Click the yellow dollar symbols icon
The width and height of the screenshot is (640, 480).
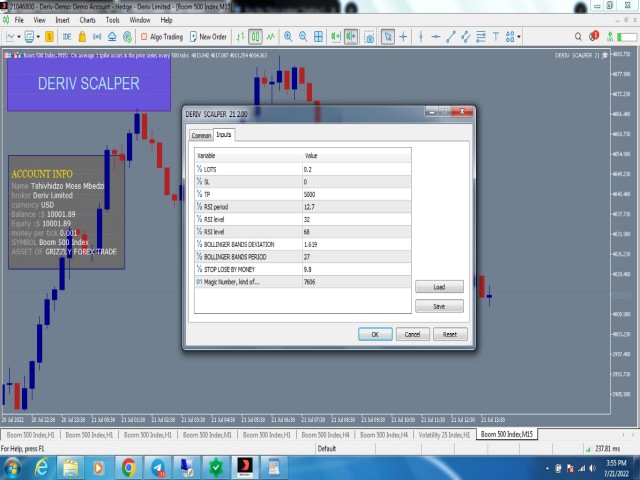49,37
